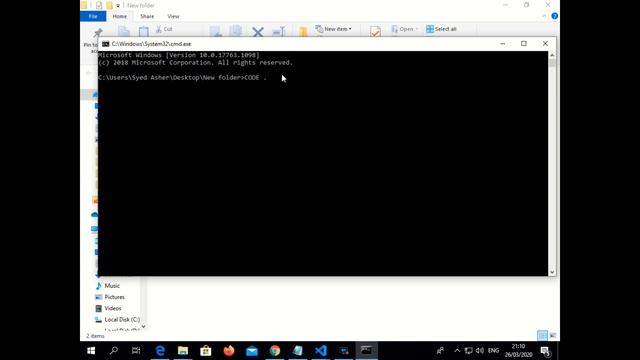This screenshot has height=360, width=640.
Task: Click the Explorer Help question mark icon
Action: pos(554,16)
